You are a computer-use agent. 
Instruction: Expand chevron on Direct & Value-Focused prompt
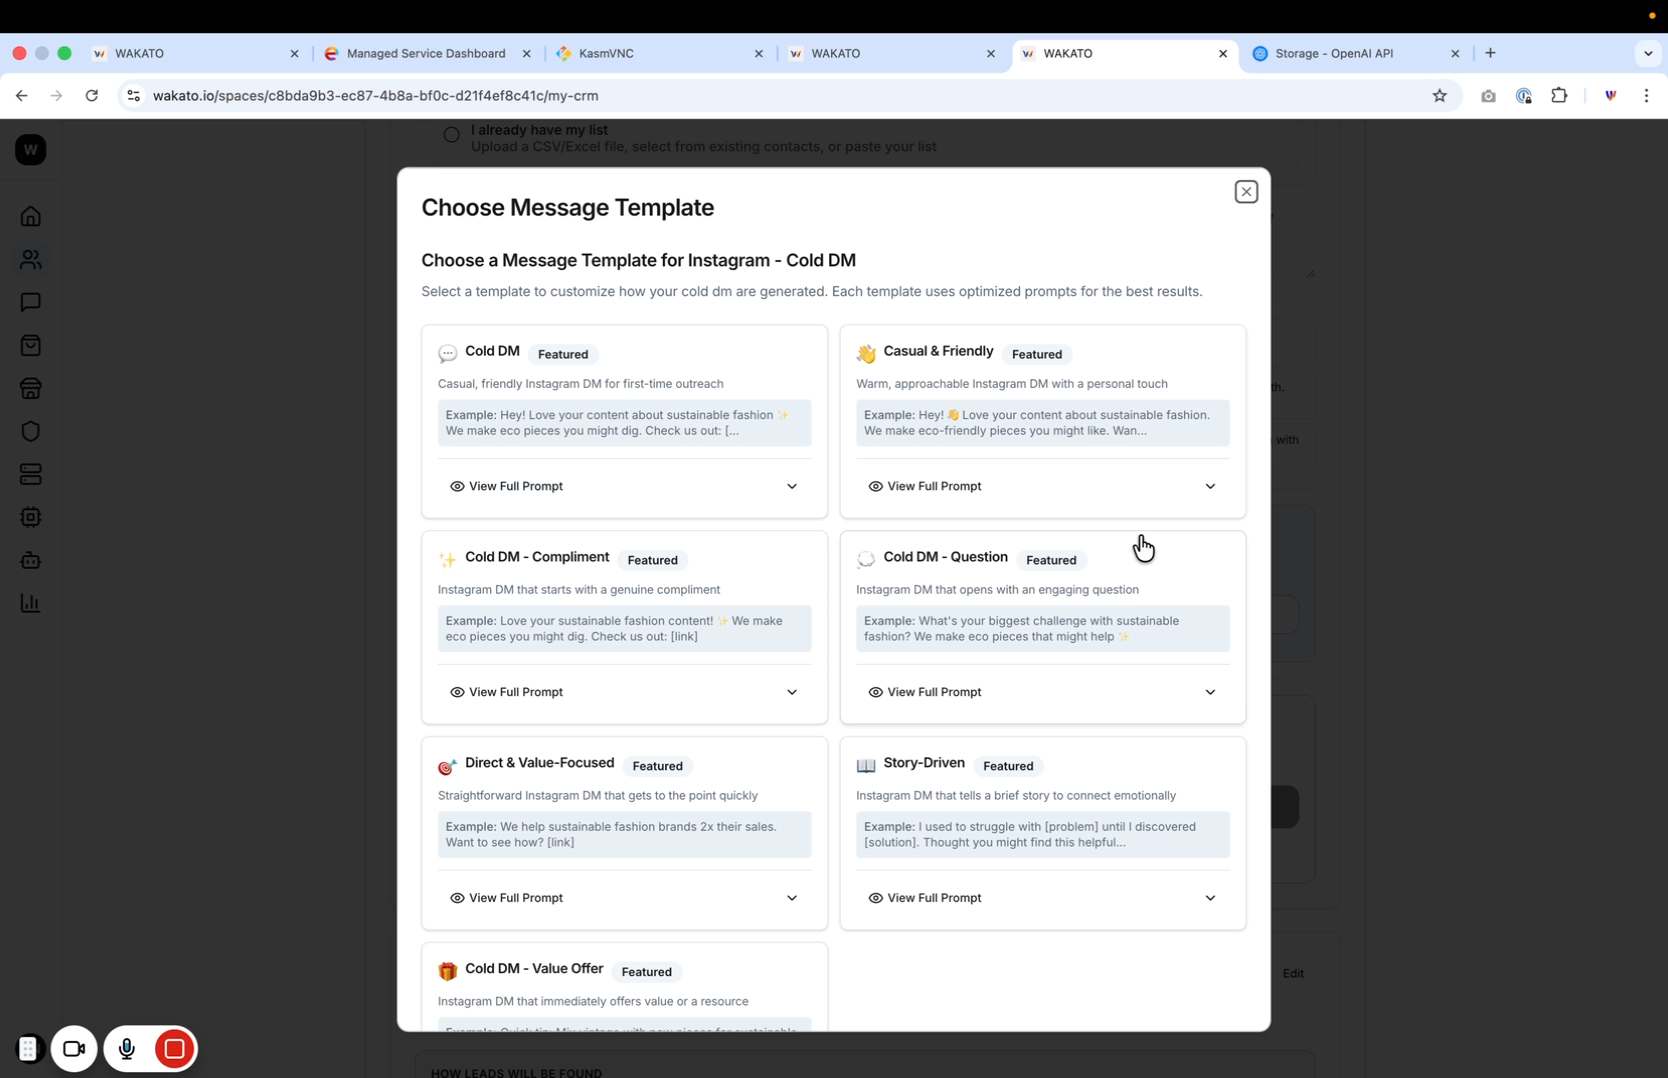791,898
